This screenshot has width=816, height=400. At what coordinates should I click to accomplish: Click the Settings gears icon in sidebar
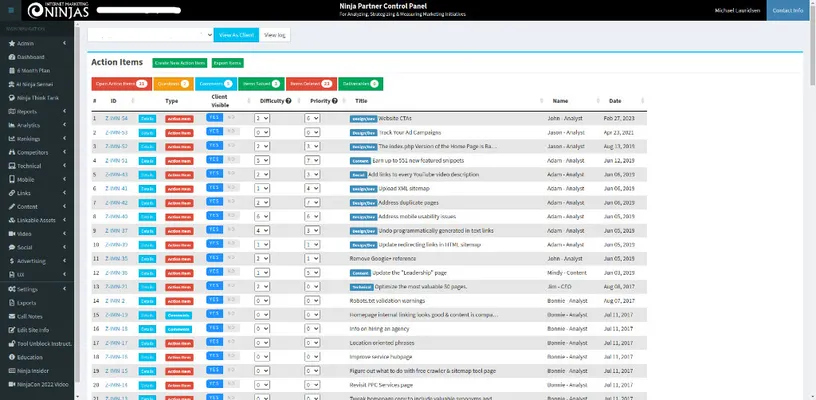click(x=10, y=288)
